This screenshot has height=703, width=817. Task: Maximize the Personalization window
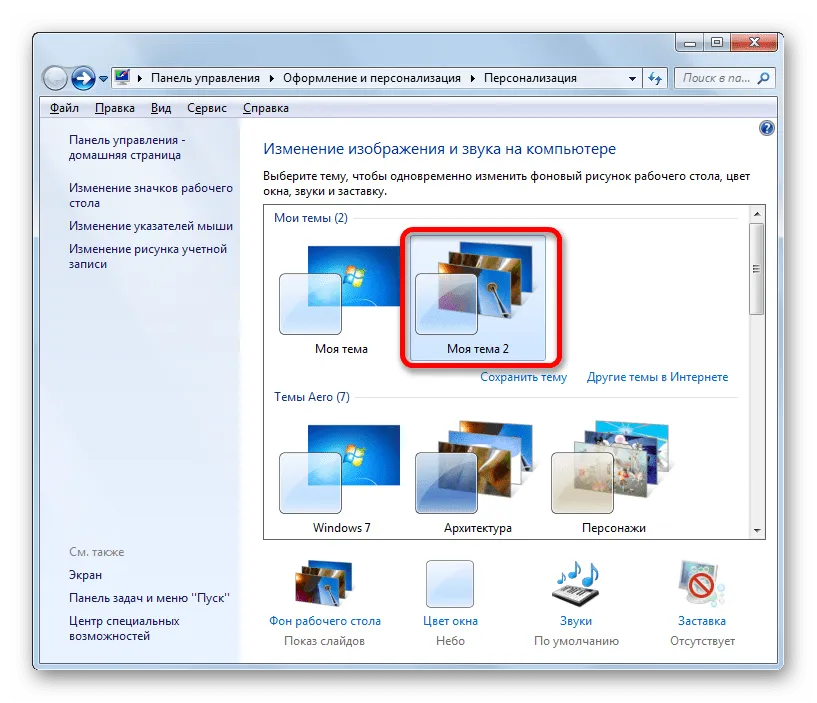[x=717, y=43]
